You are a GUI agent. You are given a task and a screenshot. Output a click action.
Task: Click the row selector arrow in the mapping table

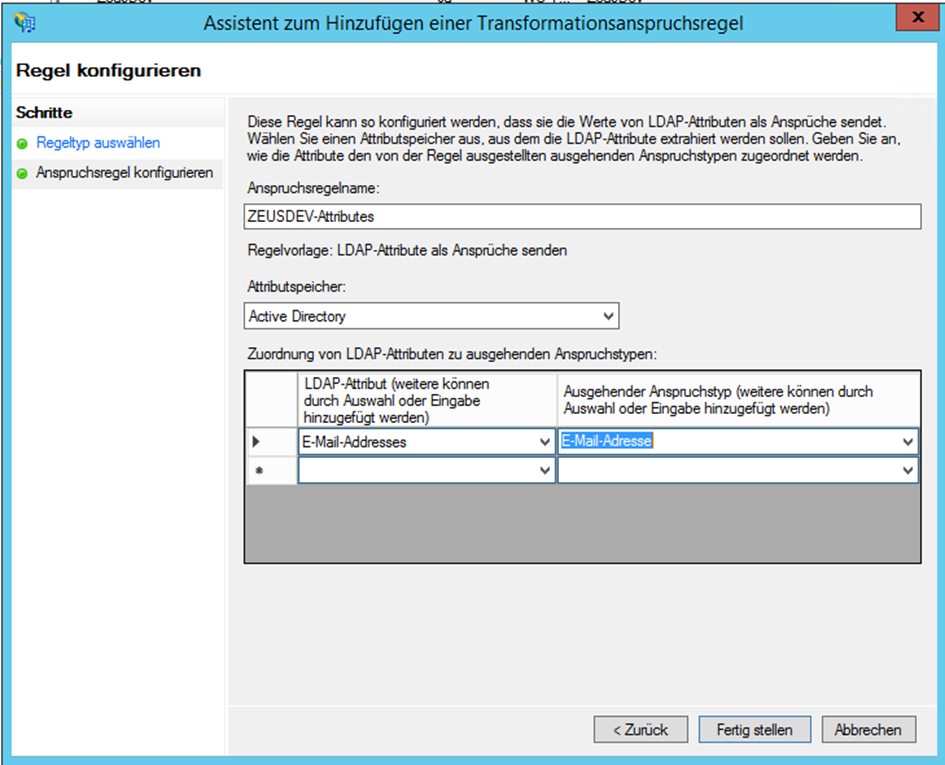point(259,441)
